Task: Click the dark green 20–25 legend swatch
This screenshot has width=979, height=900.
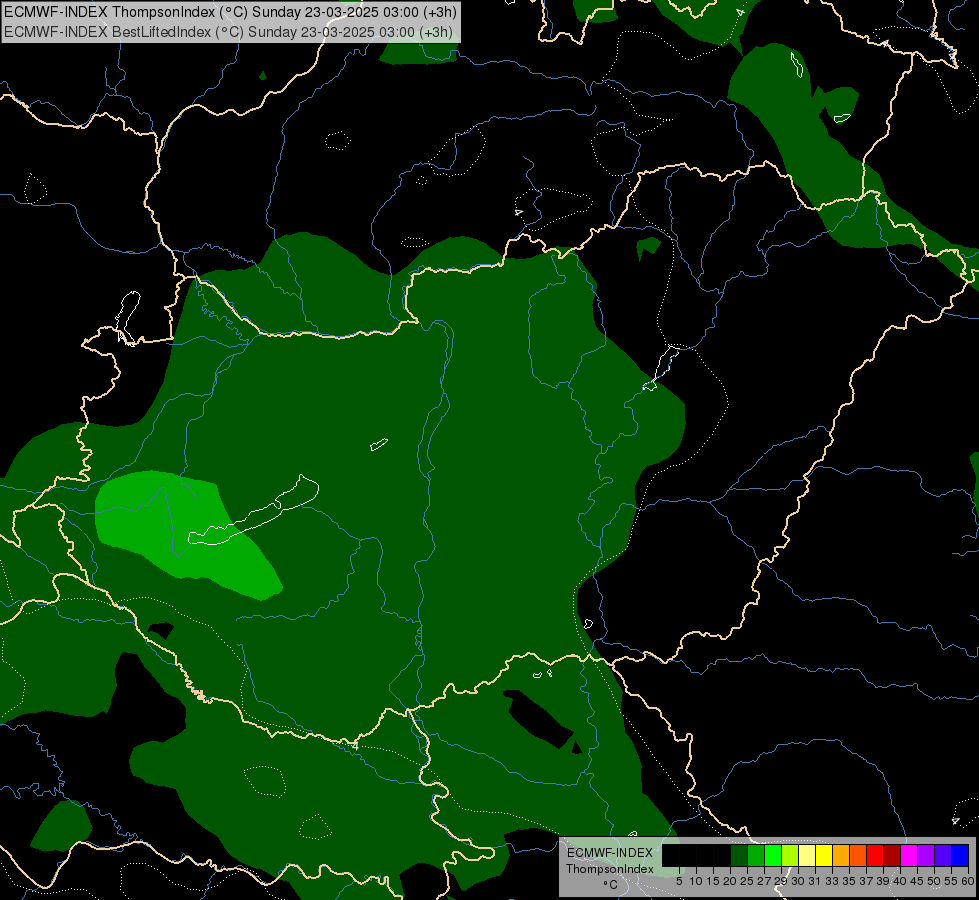Action: (739, 855)
